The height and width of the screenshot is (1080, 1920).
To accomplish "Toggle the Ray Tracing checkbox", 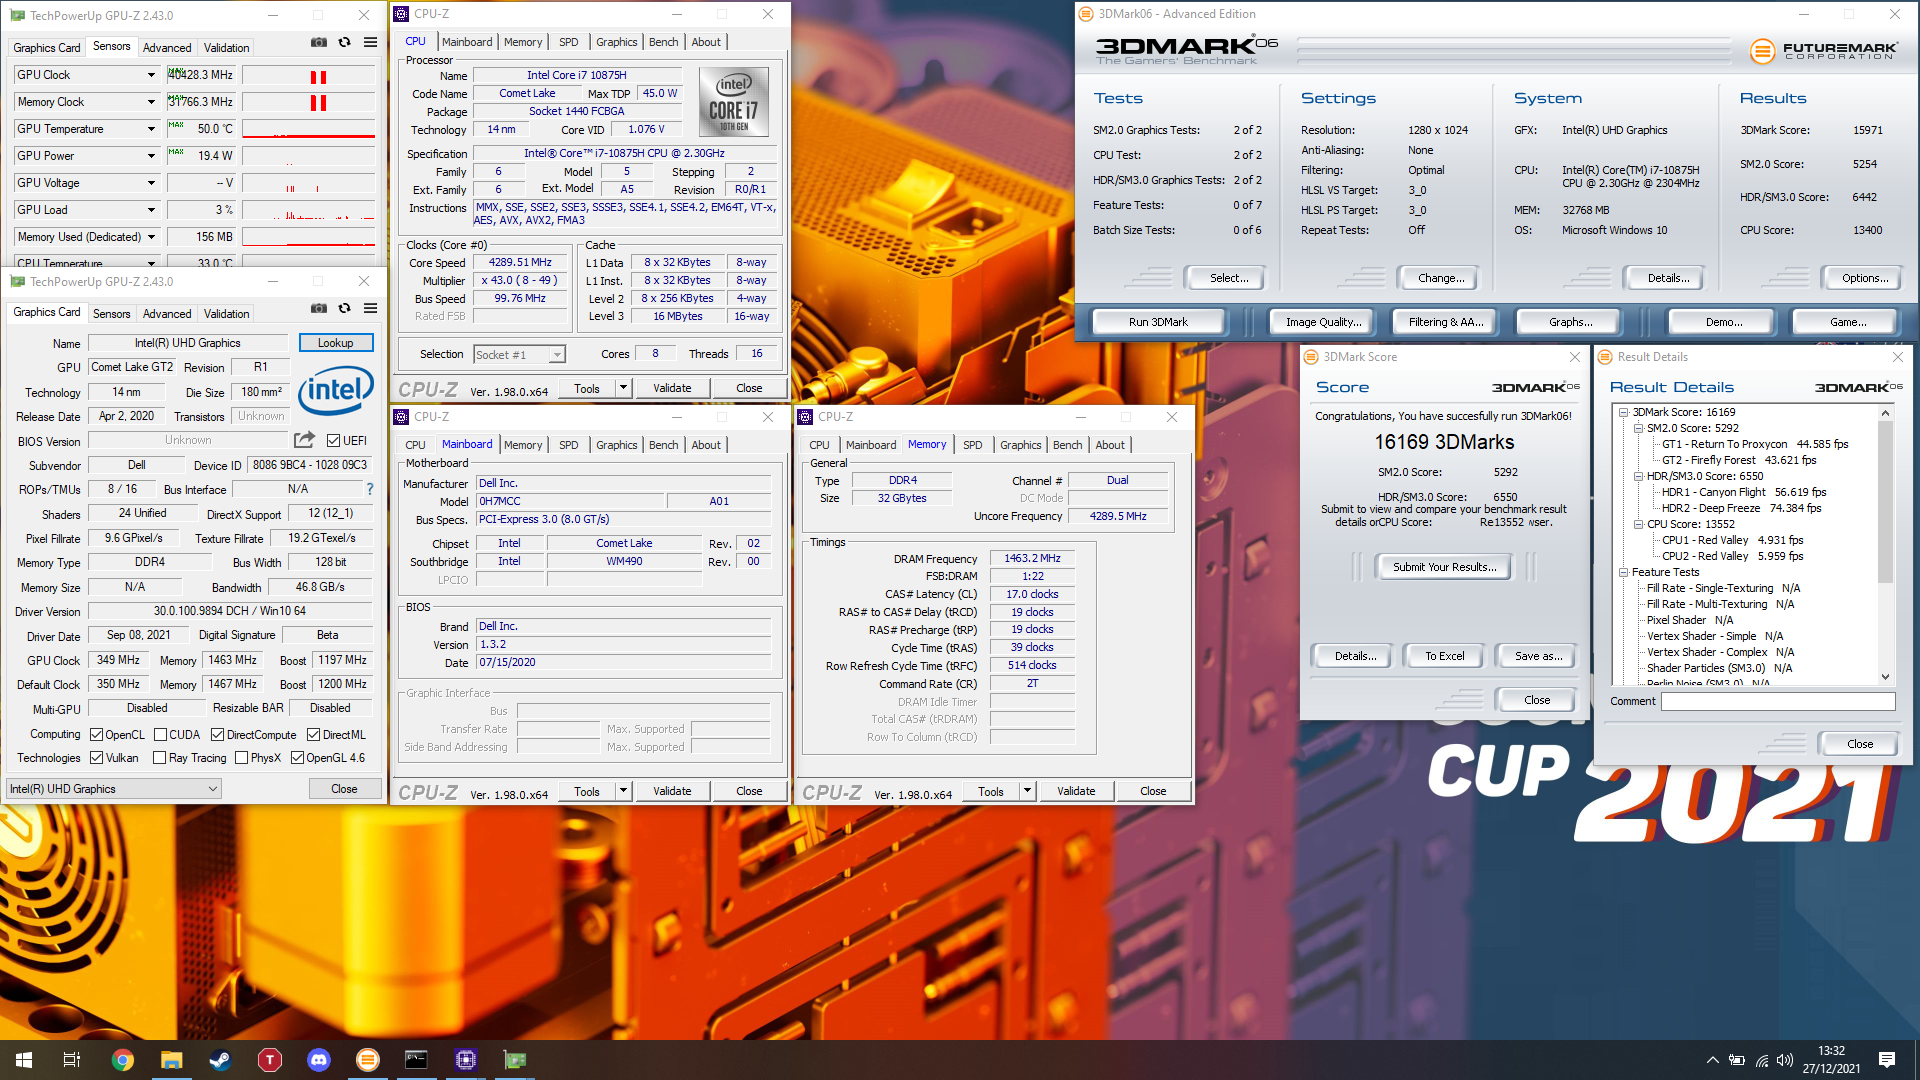I will (x=160, y=758).
